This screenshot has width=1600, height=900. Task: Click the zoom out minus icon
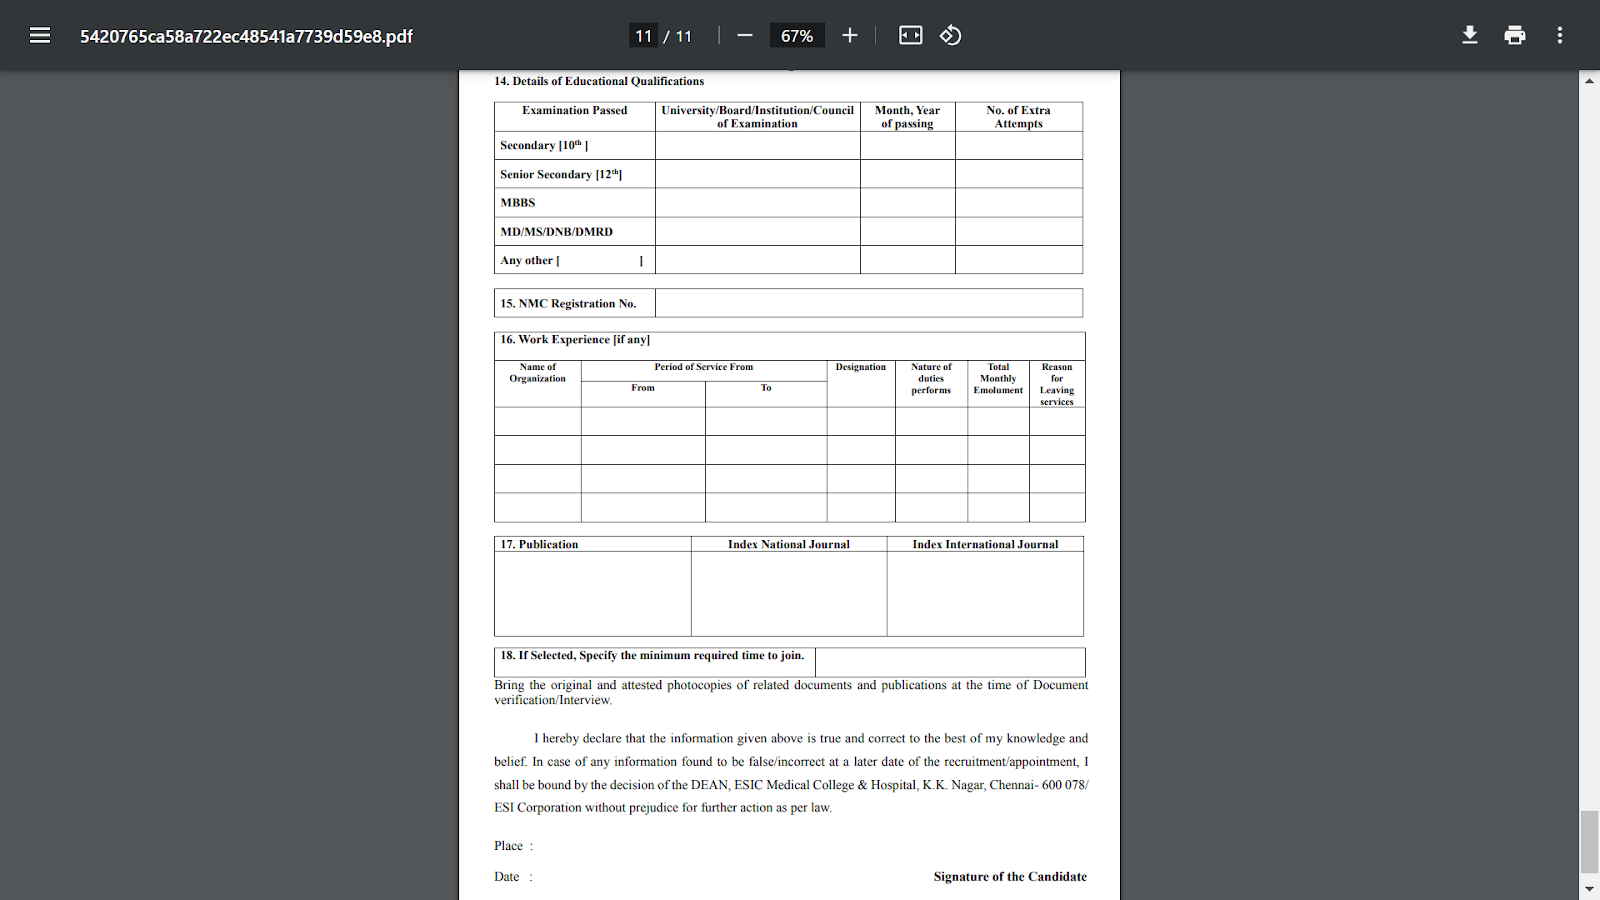[745, 36]
